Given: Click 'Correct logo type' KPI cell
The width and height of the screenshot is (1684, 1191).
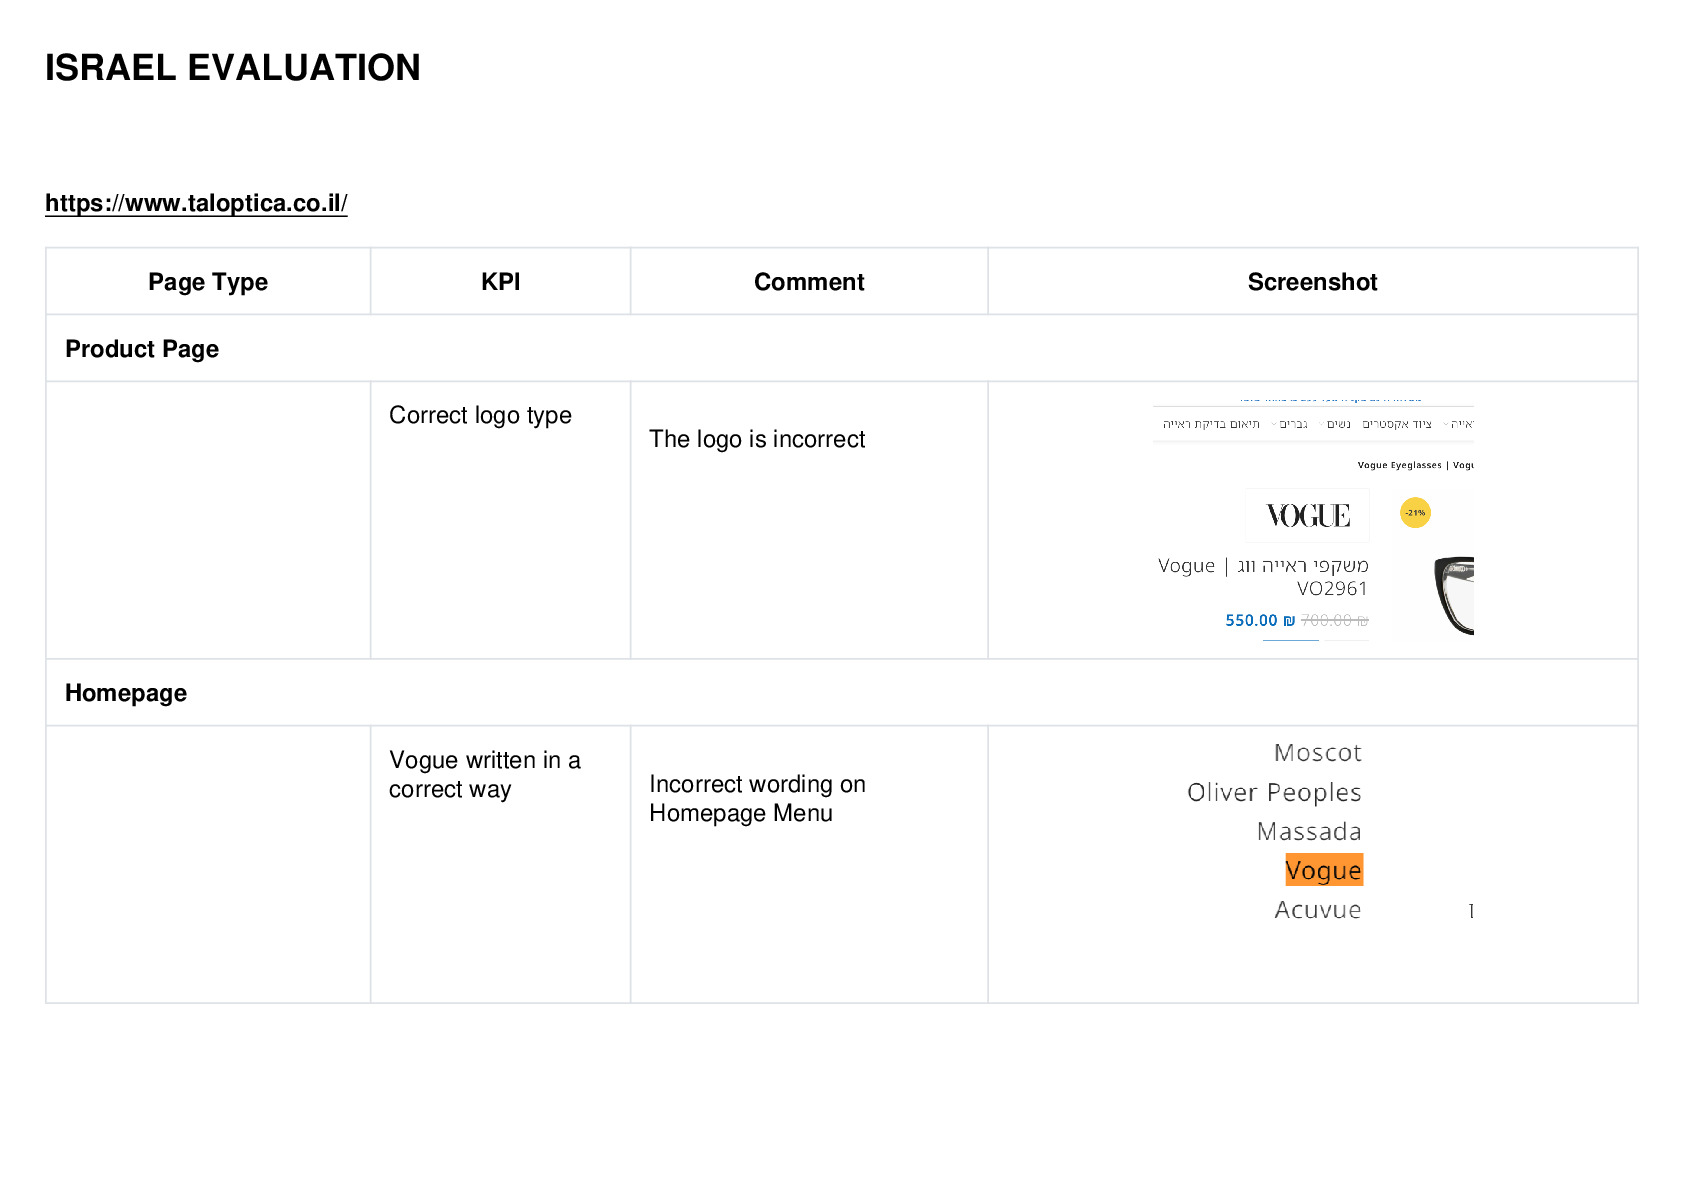Looking at the screenshot, I should pos(480,415).
